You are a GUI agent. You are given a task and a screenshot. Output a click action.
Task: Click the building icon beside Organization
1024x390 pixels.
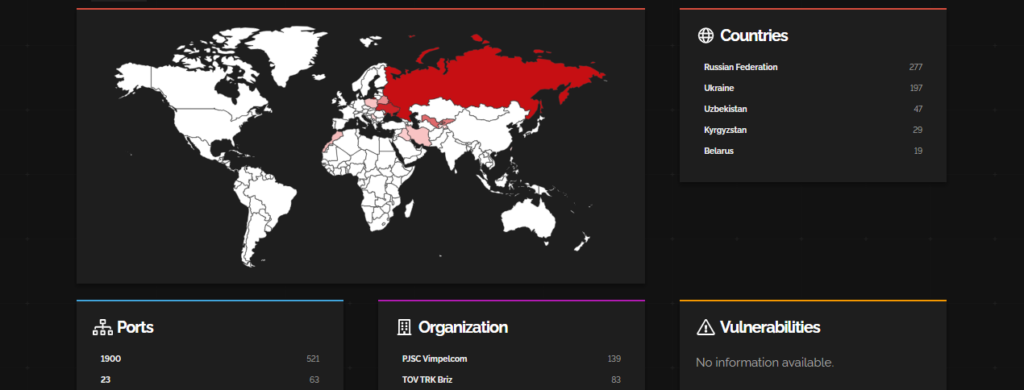[404, 327]
